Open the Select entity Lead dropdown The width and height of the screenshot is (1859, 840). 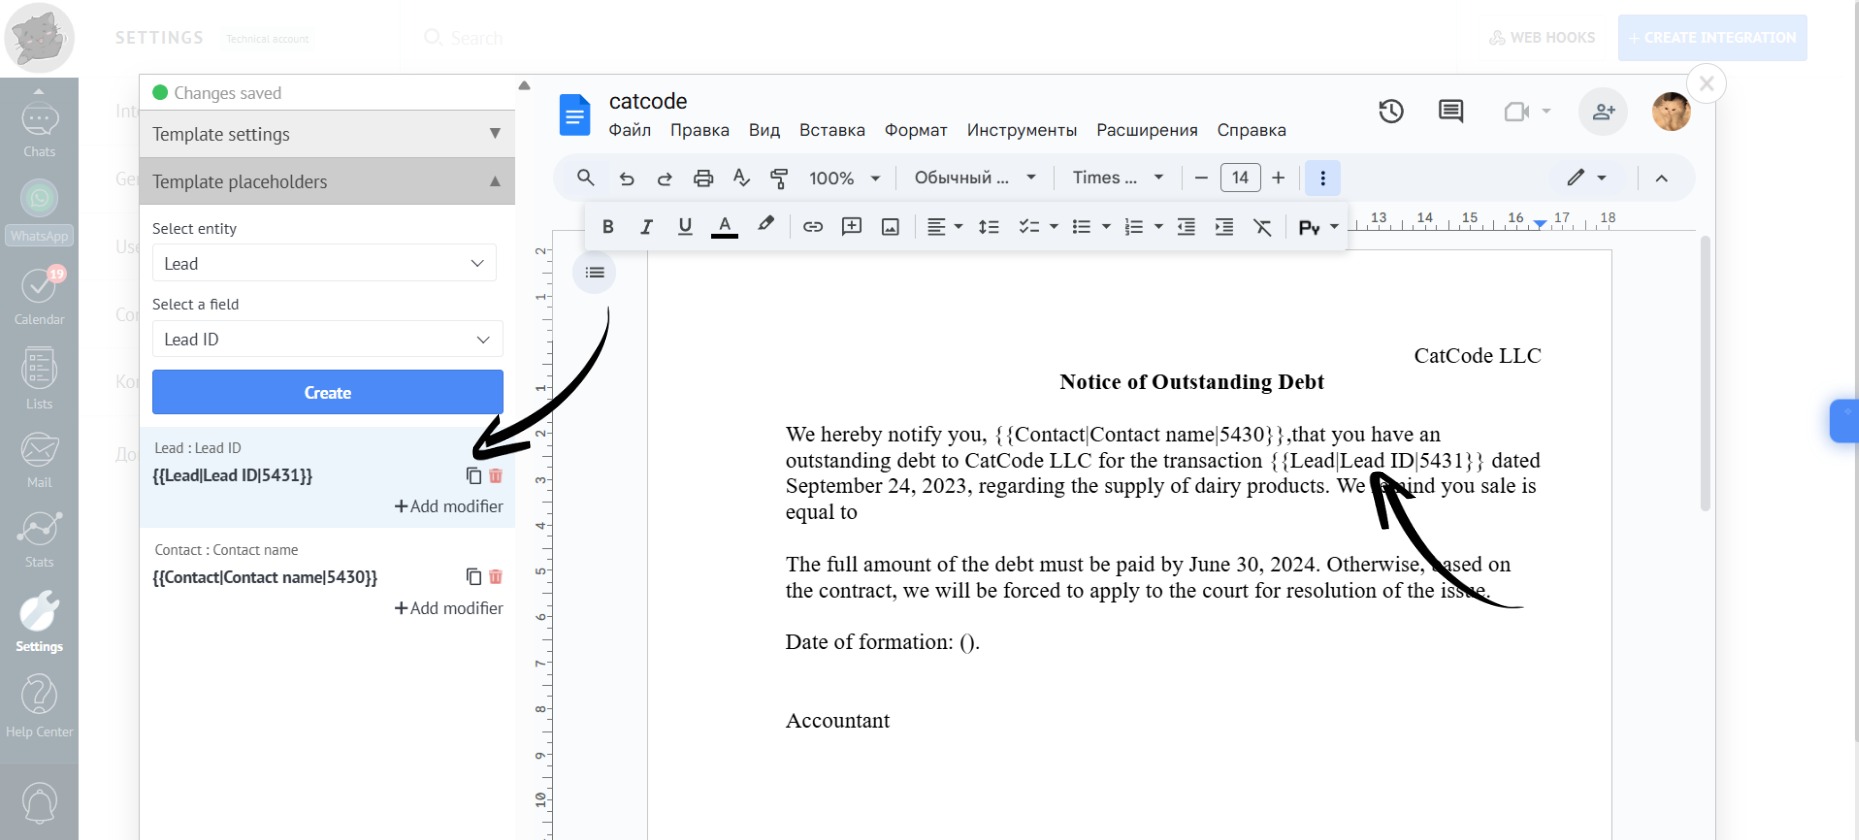click(324, 264)
